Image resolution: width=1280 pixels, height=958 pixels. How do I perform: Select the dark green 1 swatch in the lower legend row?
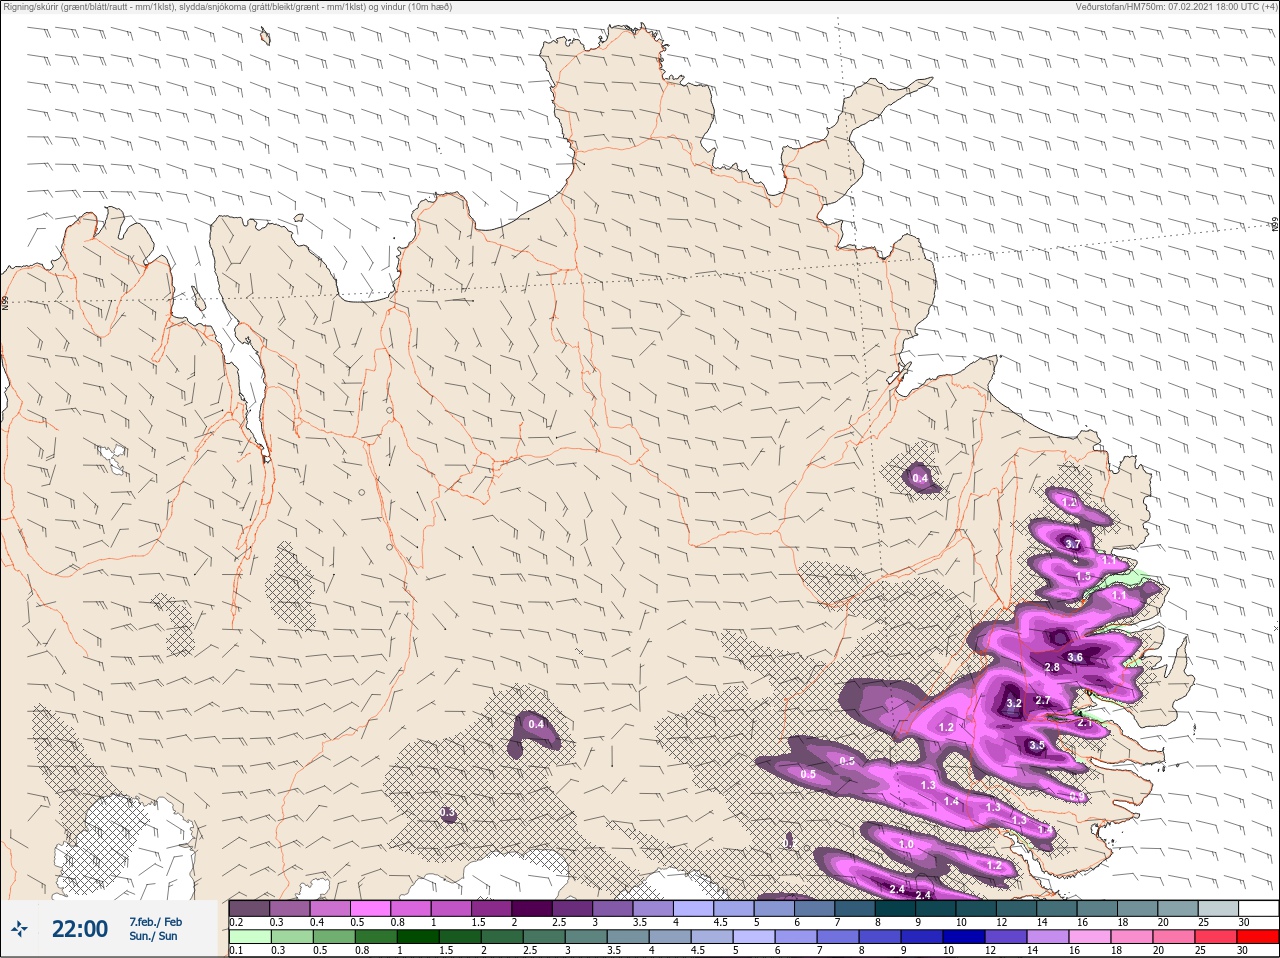point(417,937)
